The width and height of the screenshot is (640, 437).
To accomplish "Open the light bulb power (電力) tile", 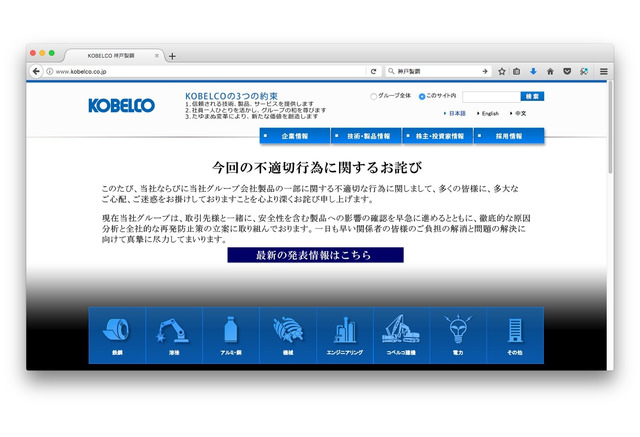I will point(458,335).
